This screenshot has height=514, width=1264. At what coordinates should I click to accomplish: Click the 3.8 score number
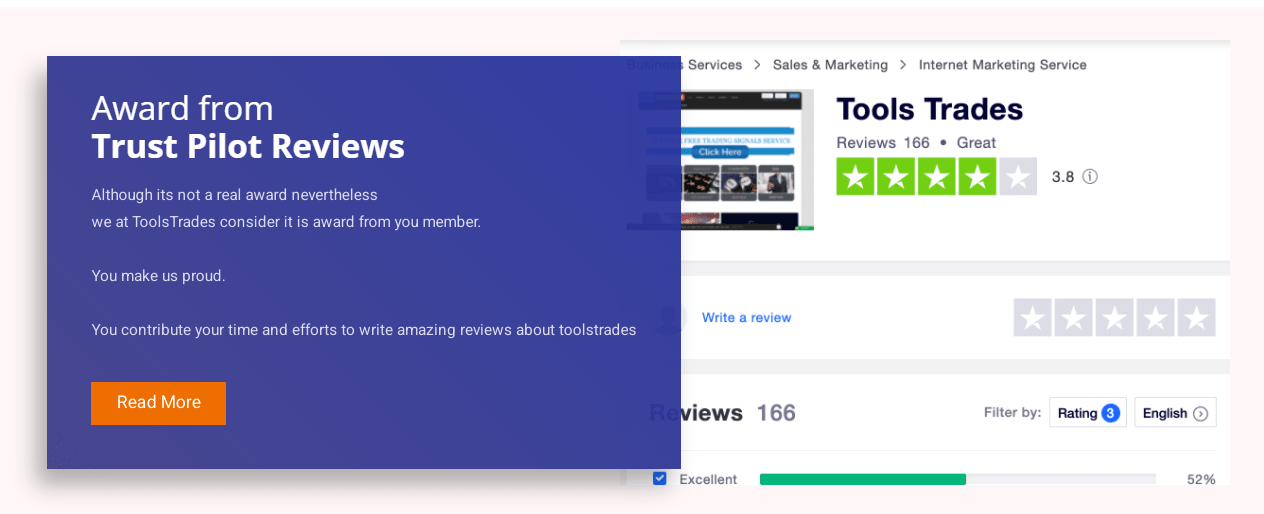pyautogui.click(x=1062, y=177)
